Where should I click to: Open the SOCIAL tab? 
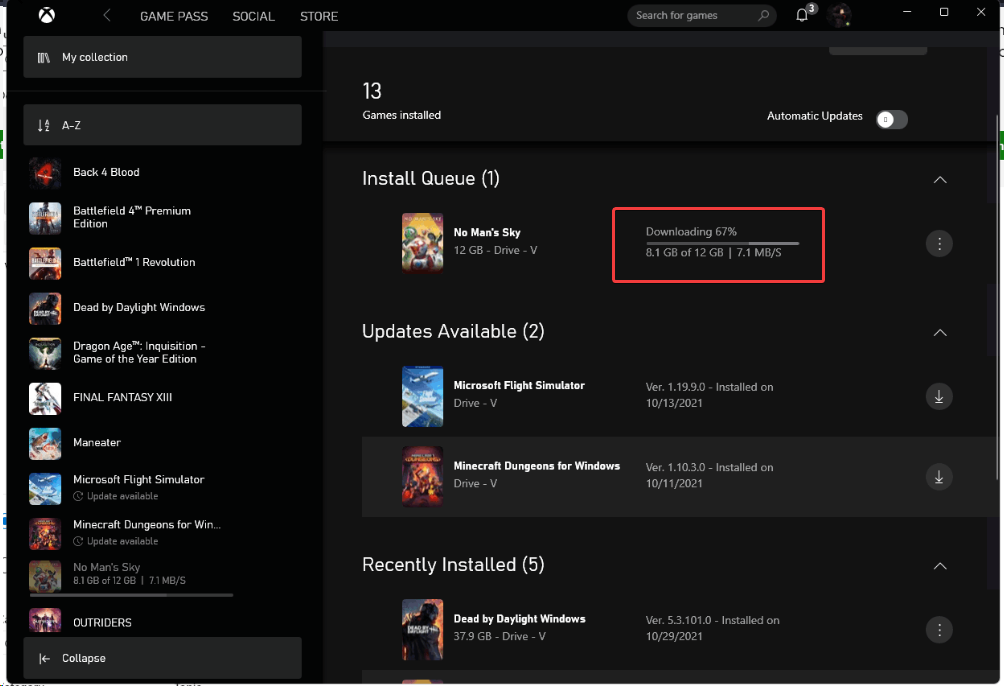pyautogui.click(x=253, y=16)
